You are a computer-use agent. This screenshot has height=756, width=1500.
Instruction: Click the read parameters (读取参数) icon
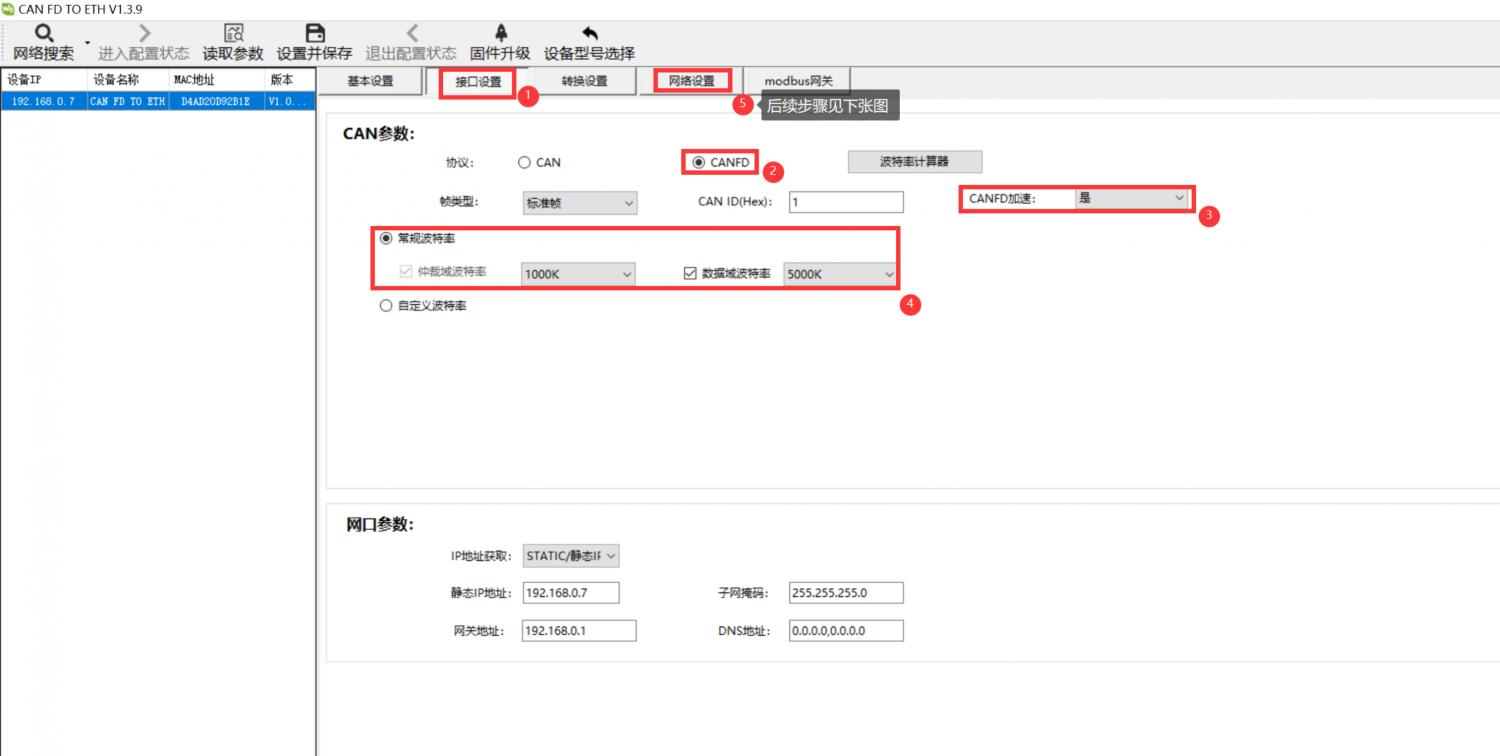pyautogui.click(x=233, y=34)
